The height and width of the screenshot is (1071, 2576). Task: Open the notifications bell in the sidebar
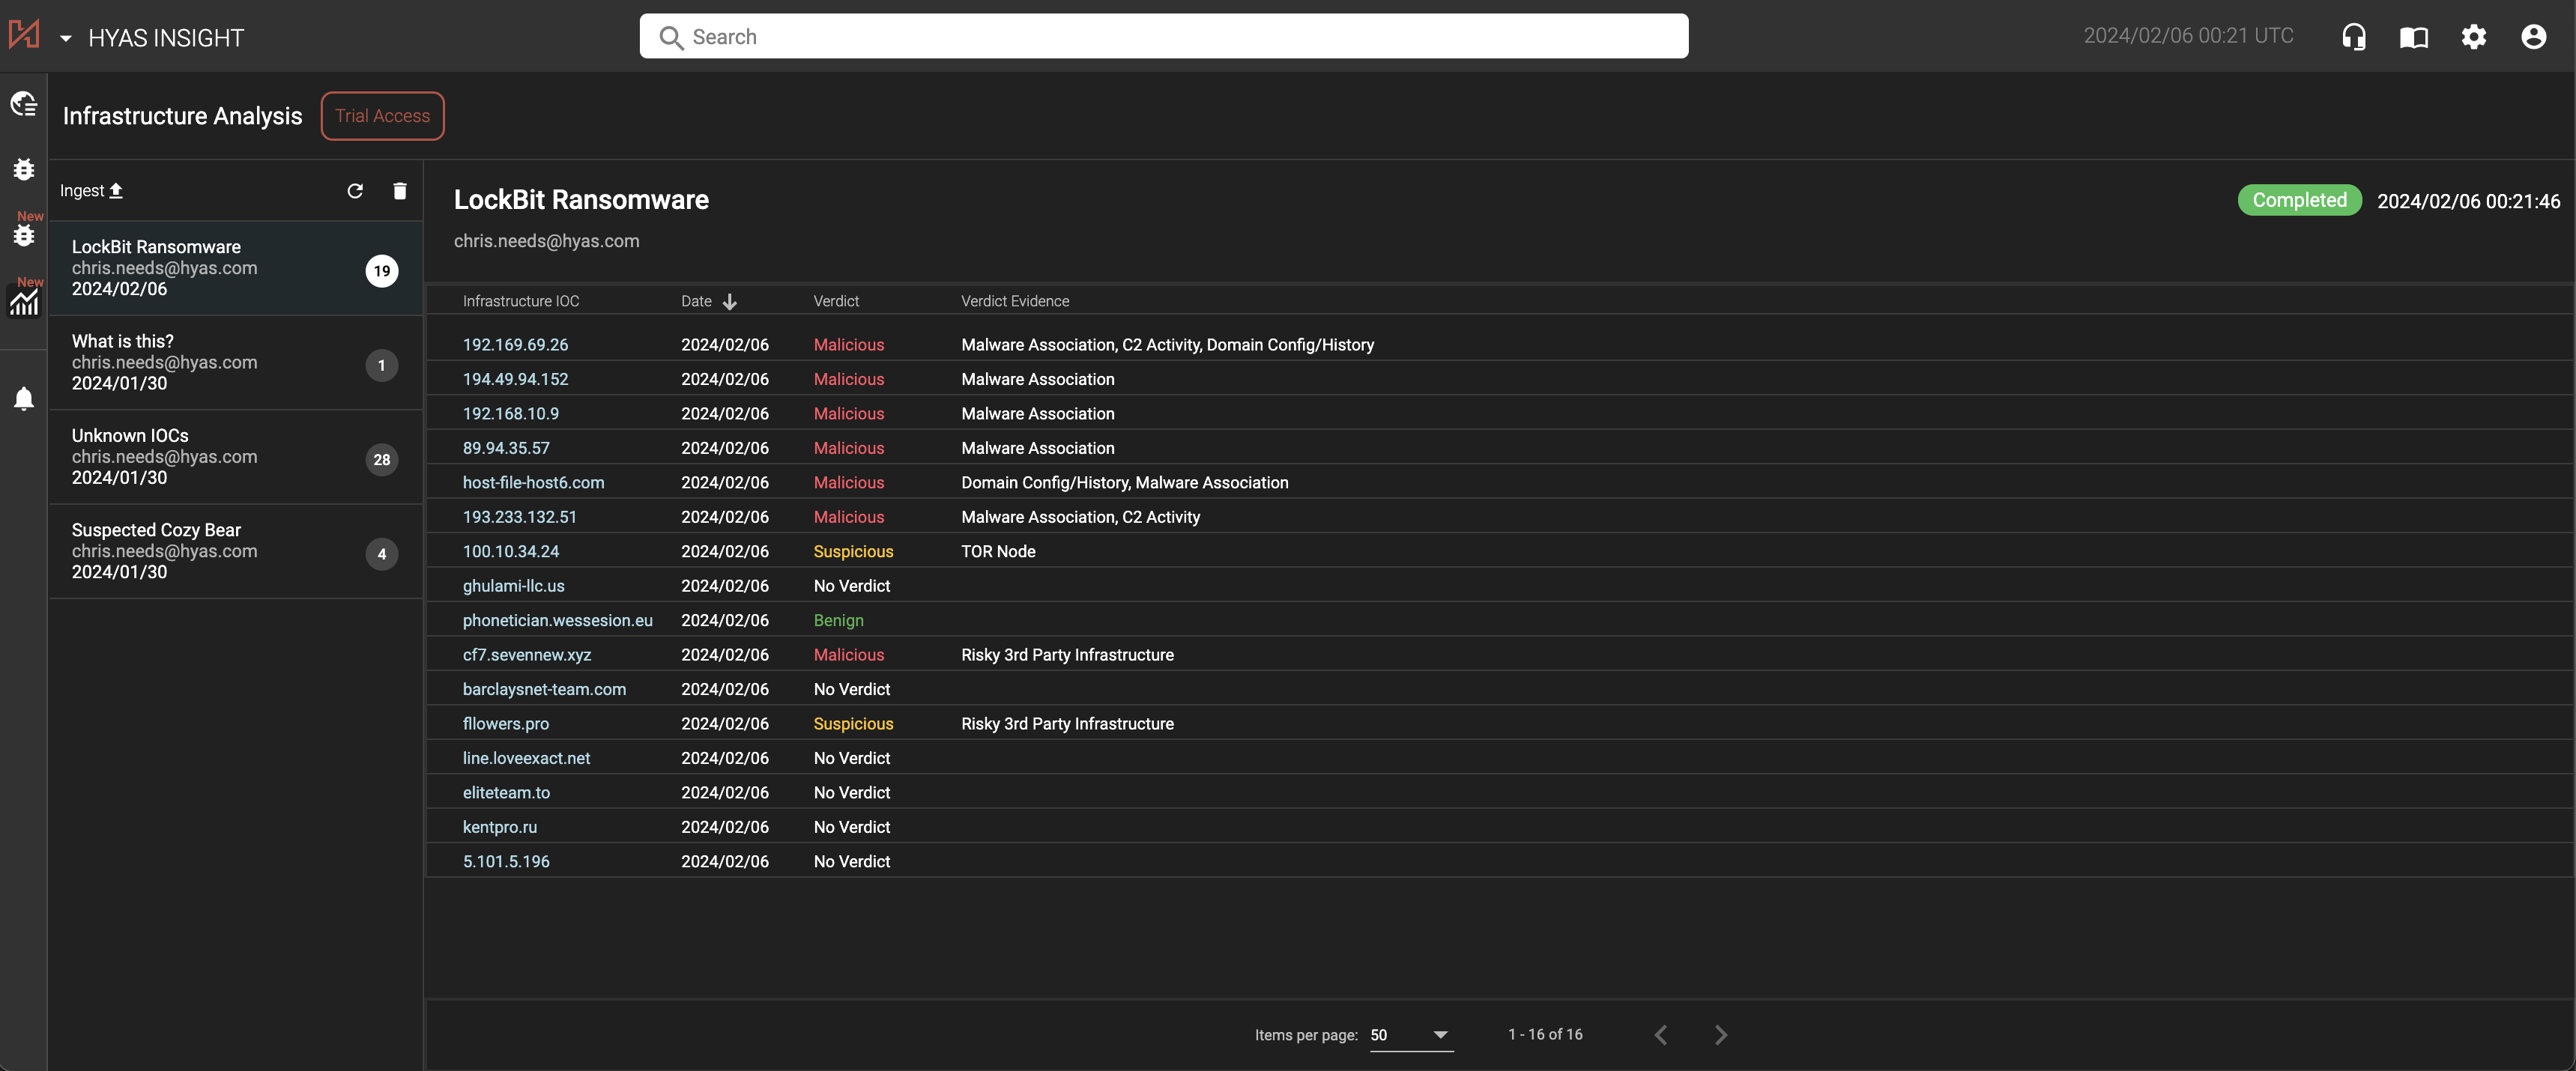click(24, 398)
